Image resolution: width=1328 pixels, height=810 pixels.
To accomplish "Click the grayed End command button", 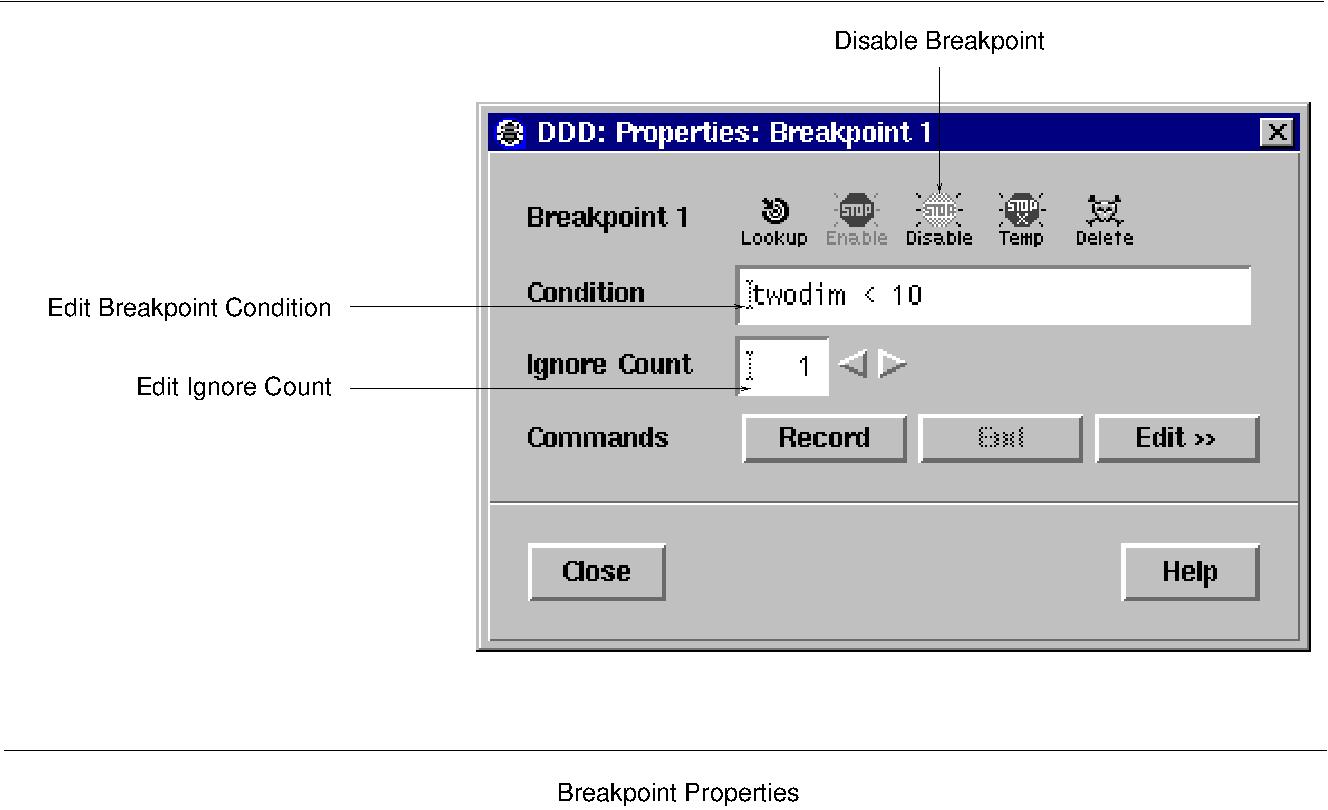I will tap(1000, 437).
